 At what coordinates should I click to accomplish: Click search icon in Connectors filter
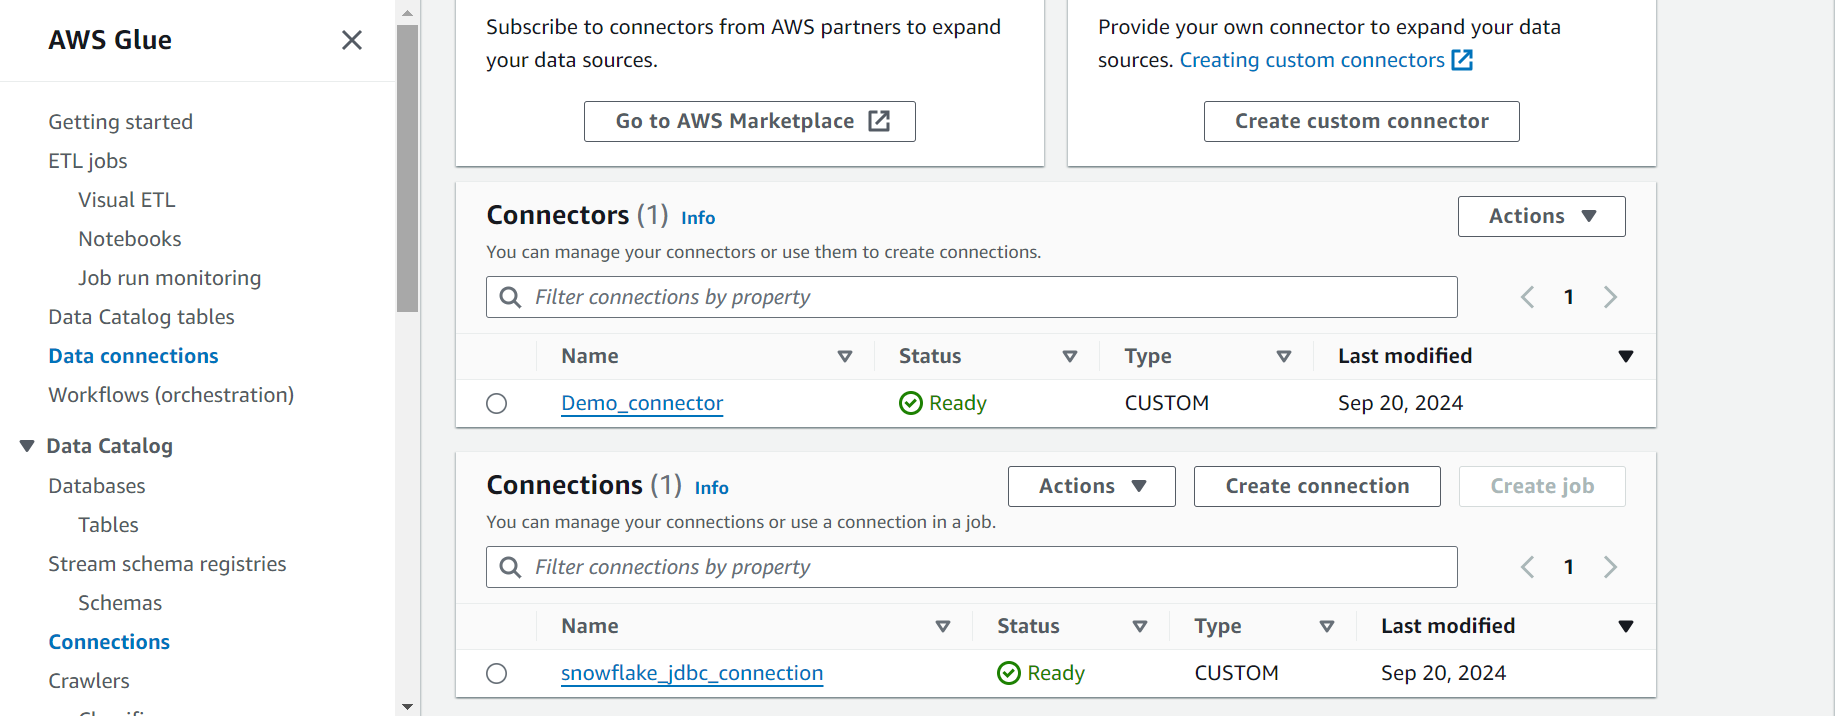pos(510,297)
